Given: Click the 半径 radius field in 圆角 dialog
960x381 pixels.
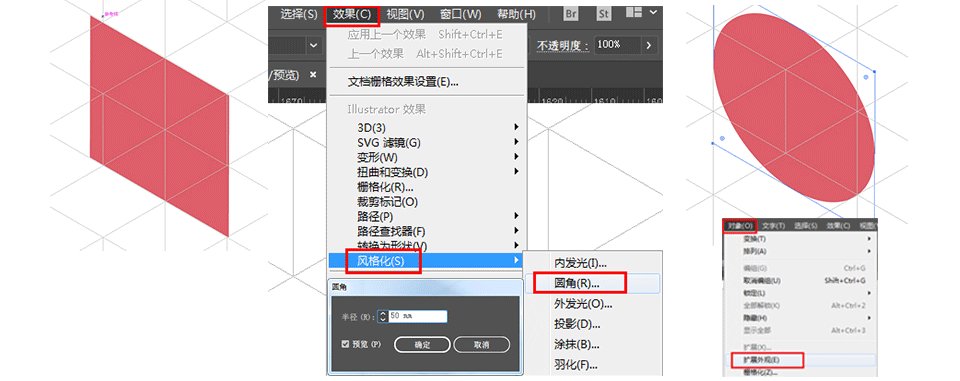Looking at the screenshot, I should (418, 317).
